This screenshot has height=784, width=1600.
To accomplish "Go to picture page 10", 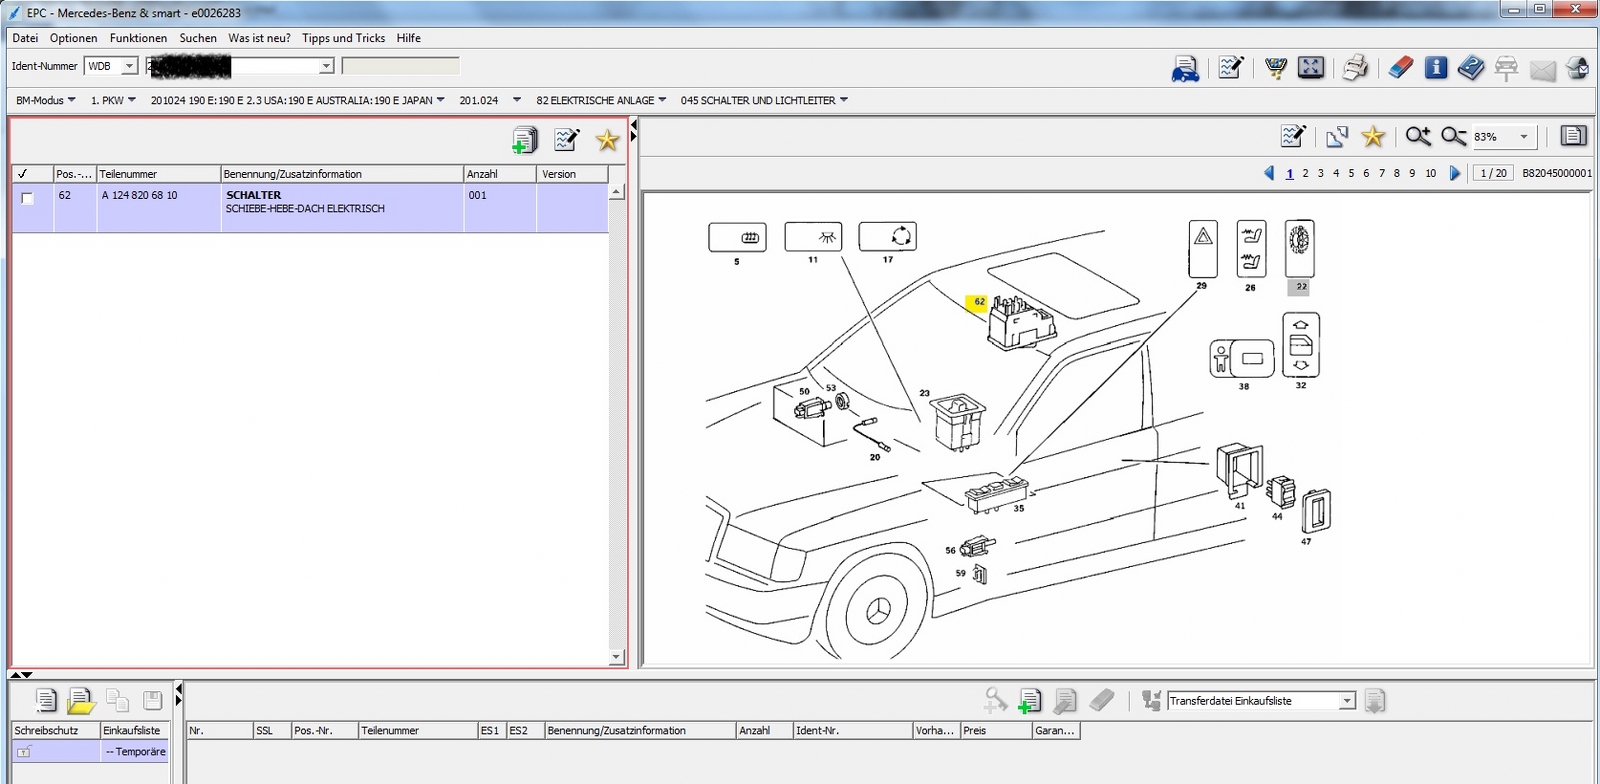I will [1430, 173].
